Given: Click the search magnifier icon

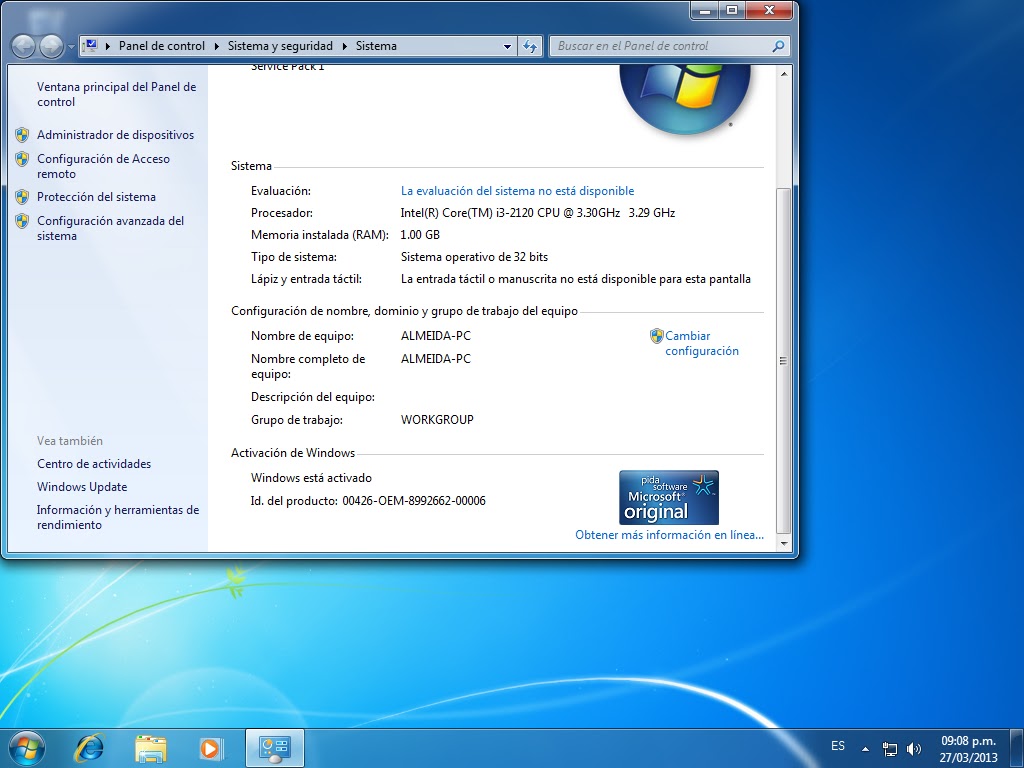Looking at the screenshot, I should coord(778,46).
